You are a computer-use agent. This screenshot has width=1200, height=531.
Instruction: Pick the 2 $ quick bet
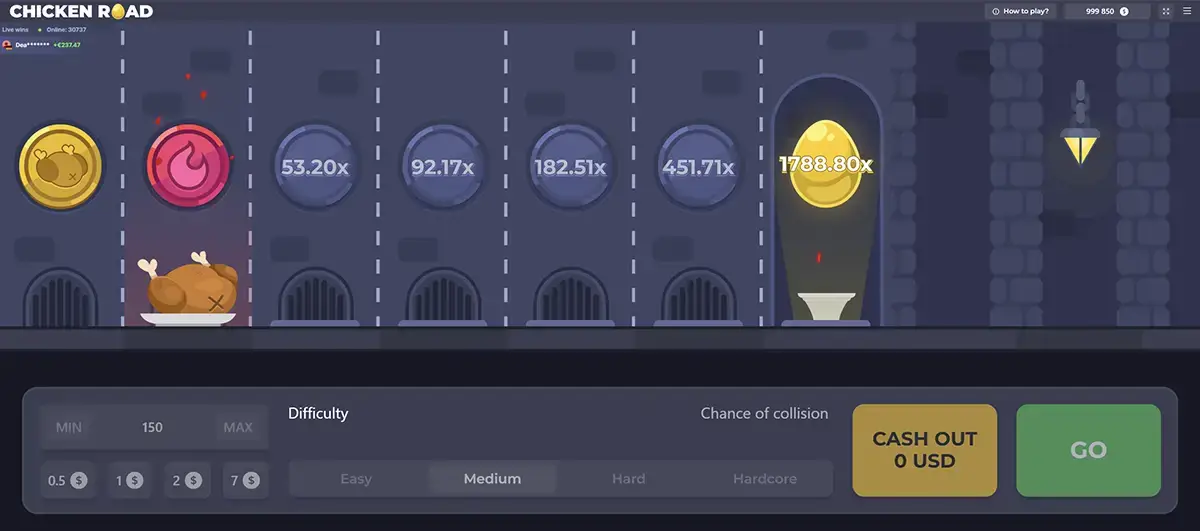(x=187, y=481)
